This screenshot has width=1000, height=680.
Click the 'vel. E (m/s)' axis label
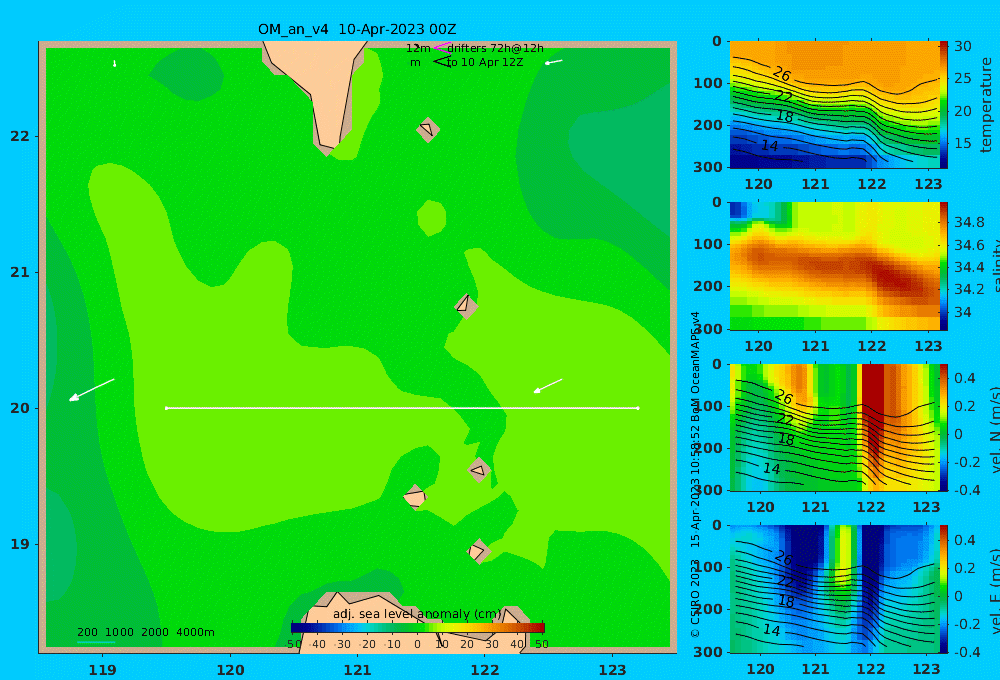pos(994,591)
